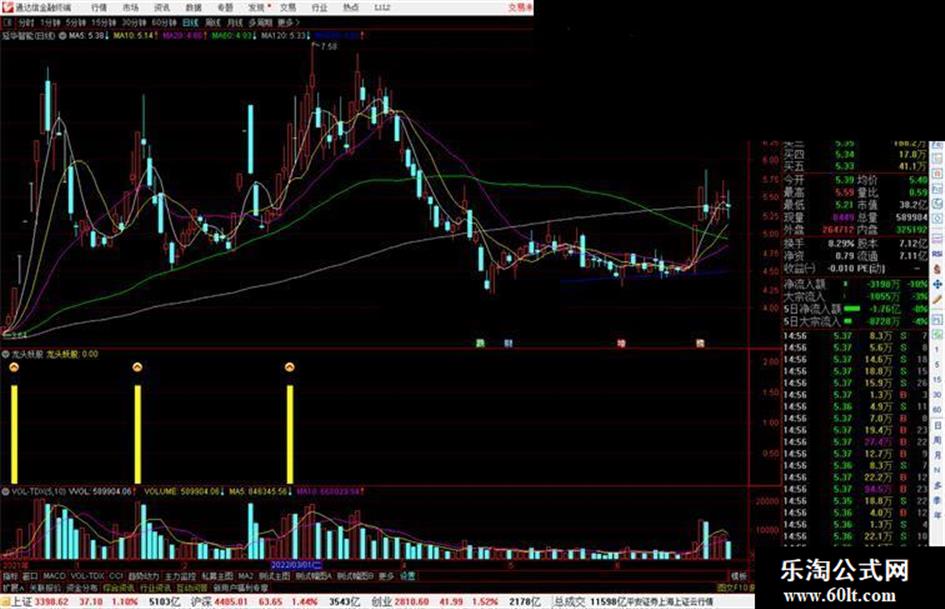This screenshot has height=609, width=945.
Task: Switch to the 60分钟 period tab
Action: click(164, 23)
